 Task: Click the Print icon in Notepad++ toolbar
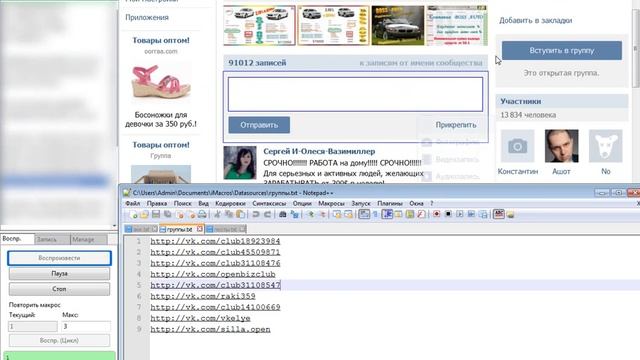click(x=203, y=214)
